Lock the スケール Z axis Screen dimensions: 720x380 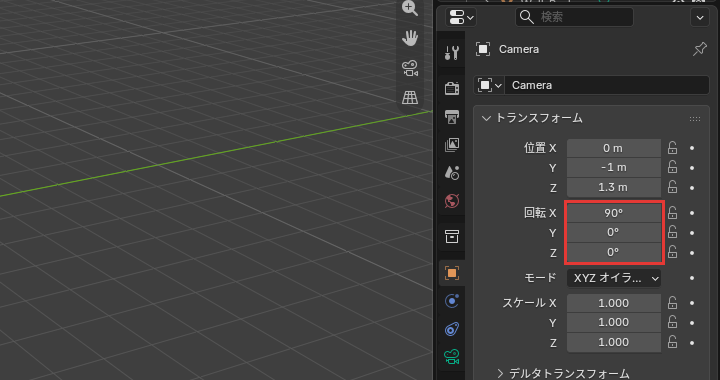click(x=673, y=342)
